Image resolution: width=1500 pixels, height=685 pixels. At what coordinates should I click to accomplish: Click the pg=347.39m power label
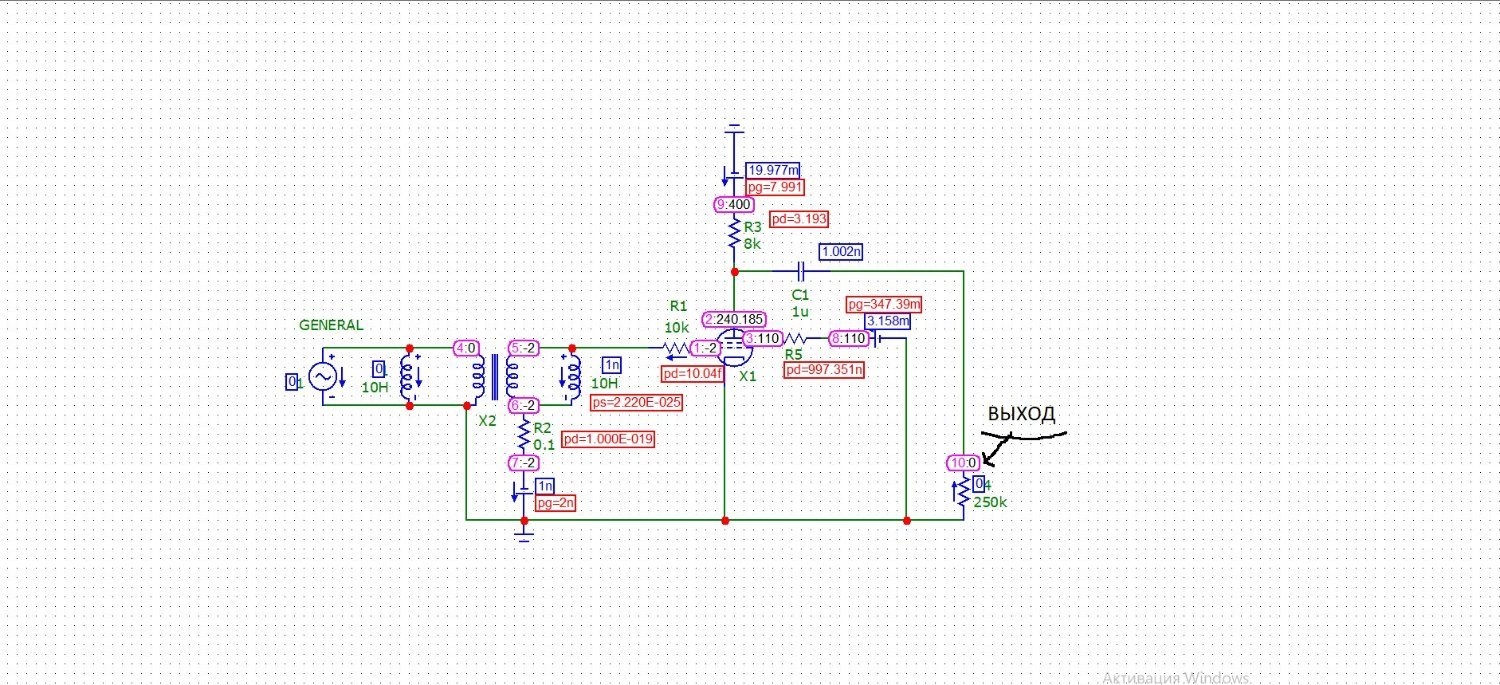coord(884,304)
